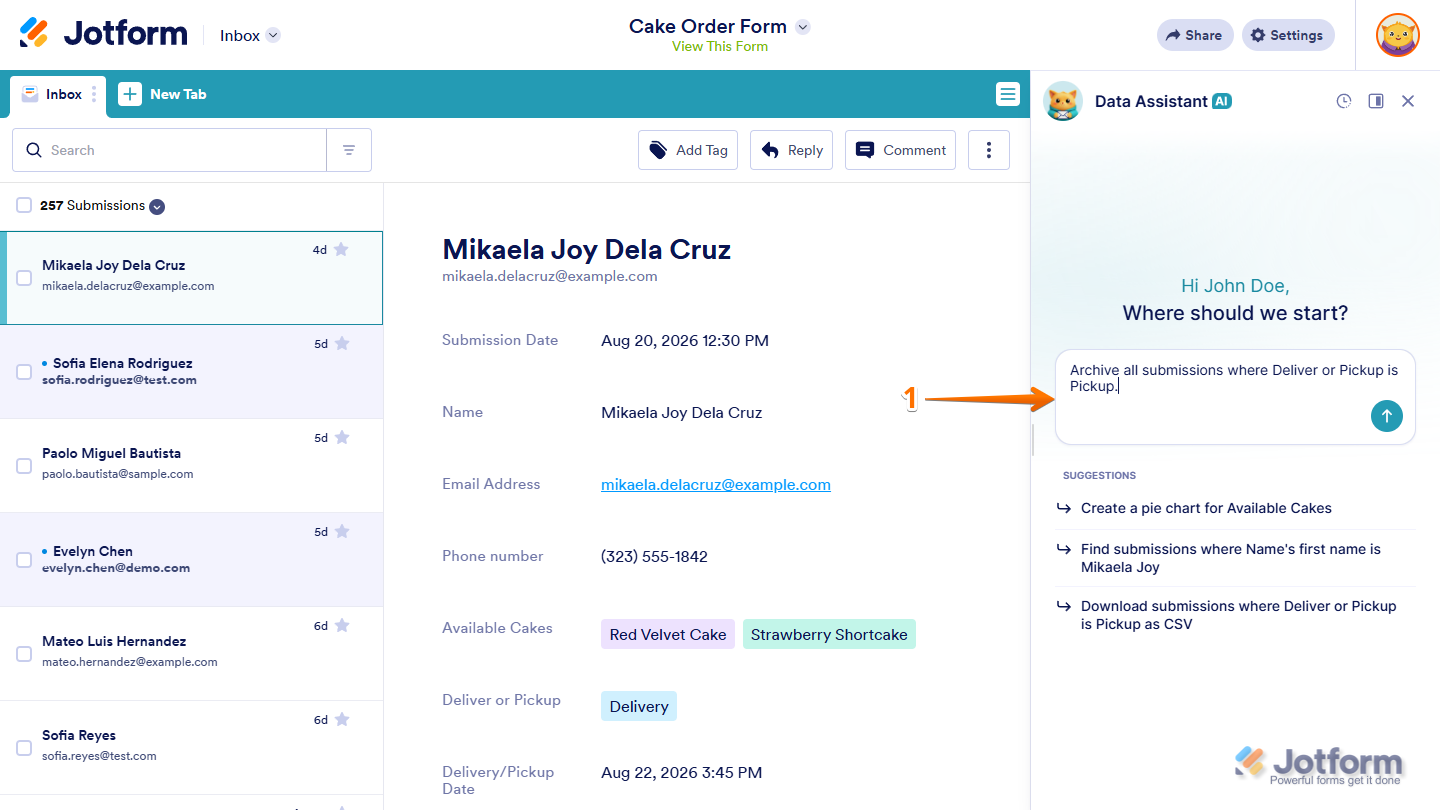
Task: Add a Comment to submission
Action: tap(900, 150)
